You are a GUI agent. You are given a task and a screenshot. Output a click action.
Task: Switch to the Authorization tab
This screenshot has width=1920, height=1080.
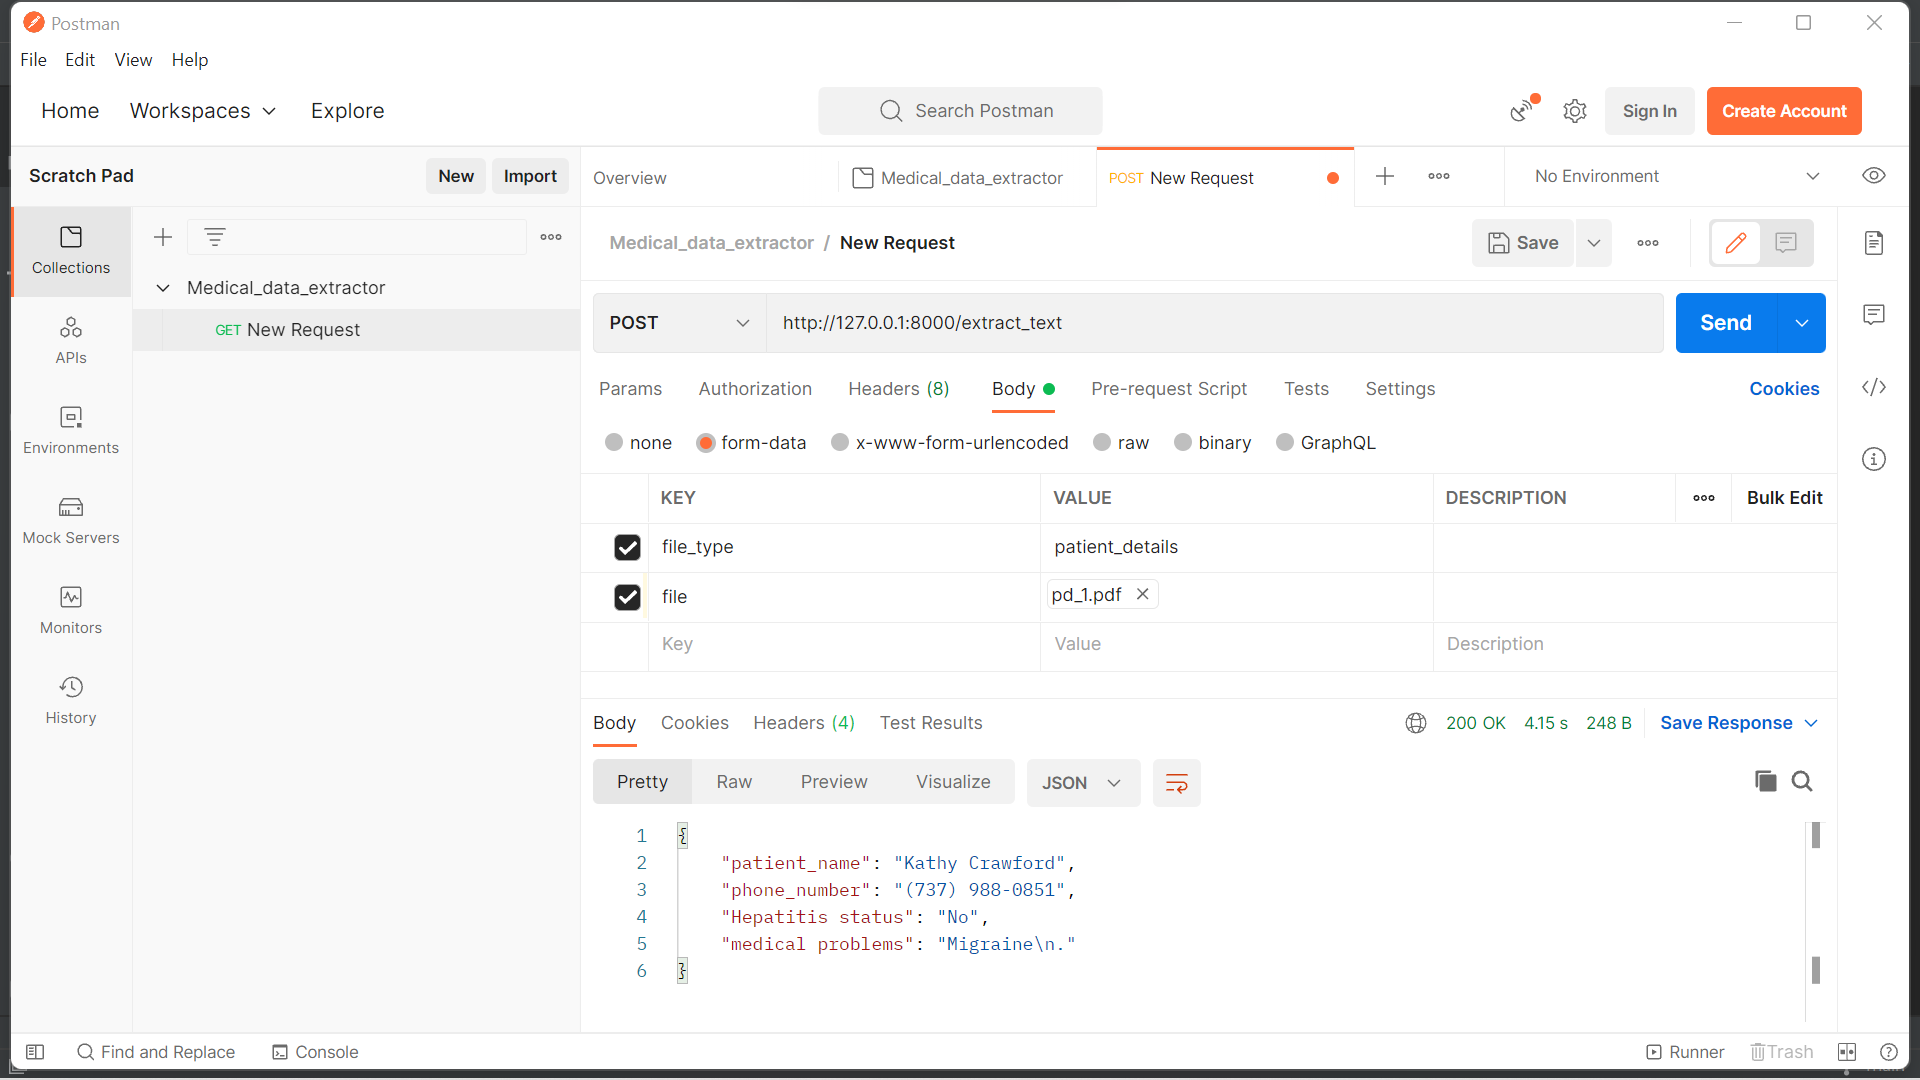[x=755, y=389]
